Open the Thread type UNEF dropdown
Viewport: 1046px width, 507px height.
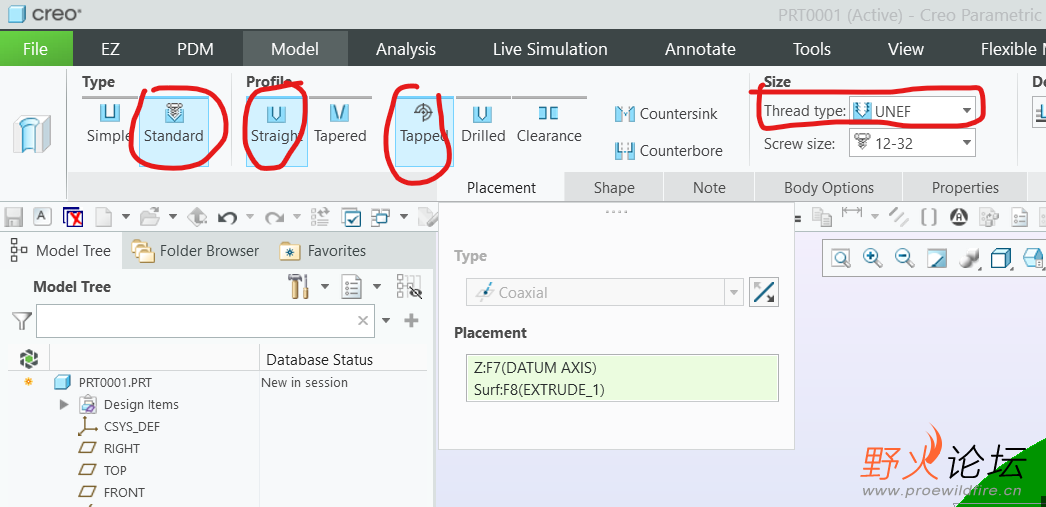click(913, 111)
